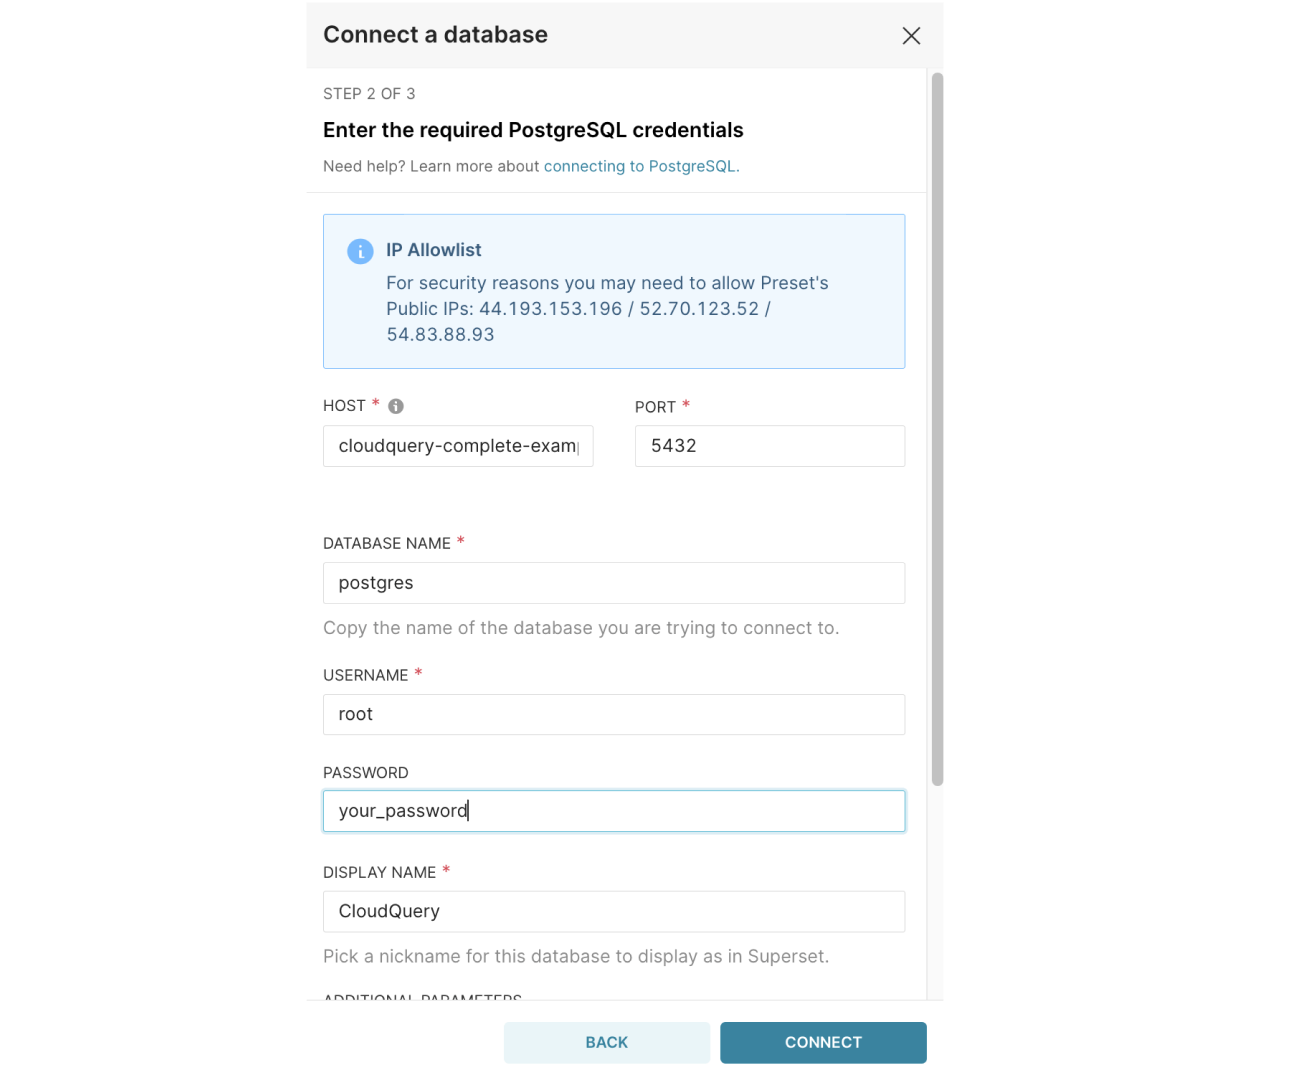Click the Database Name label

[387, 543]
